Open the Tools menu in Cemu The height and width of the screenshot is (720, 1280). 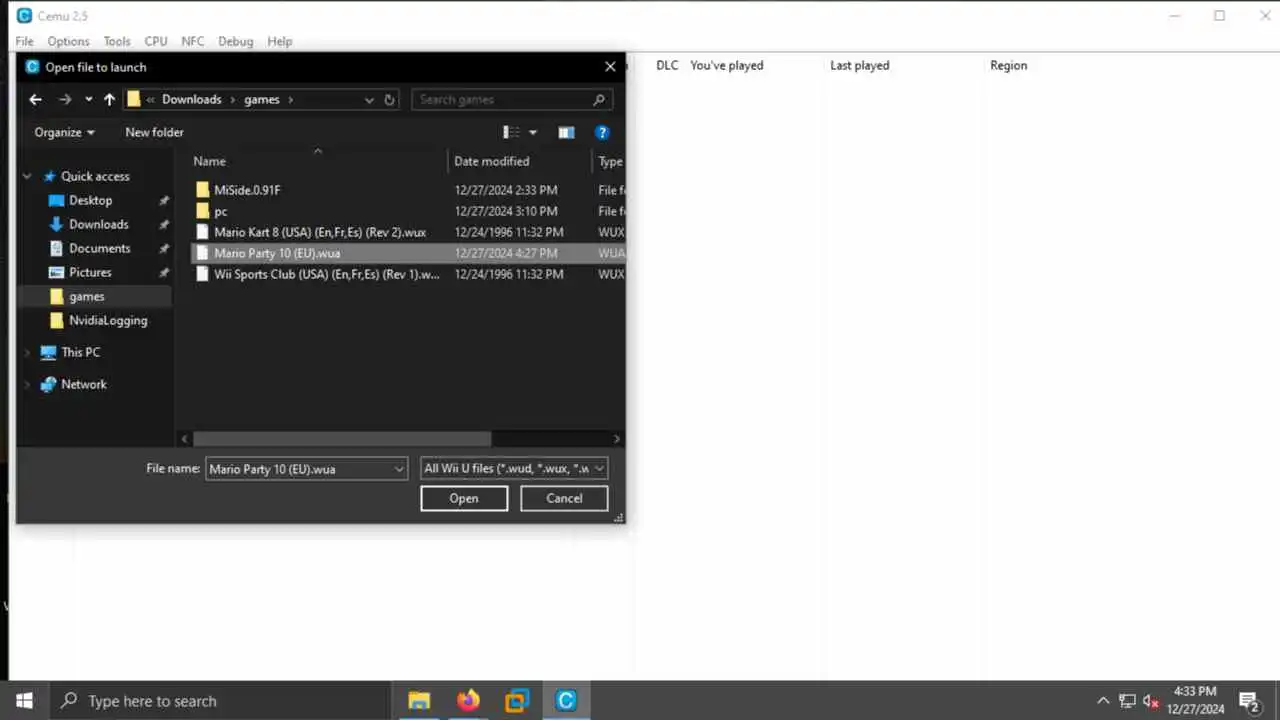point(117,41)
